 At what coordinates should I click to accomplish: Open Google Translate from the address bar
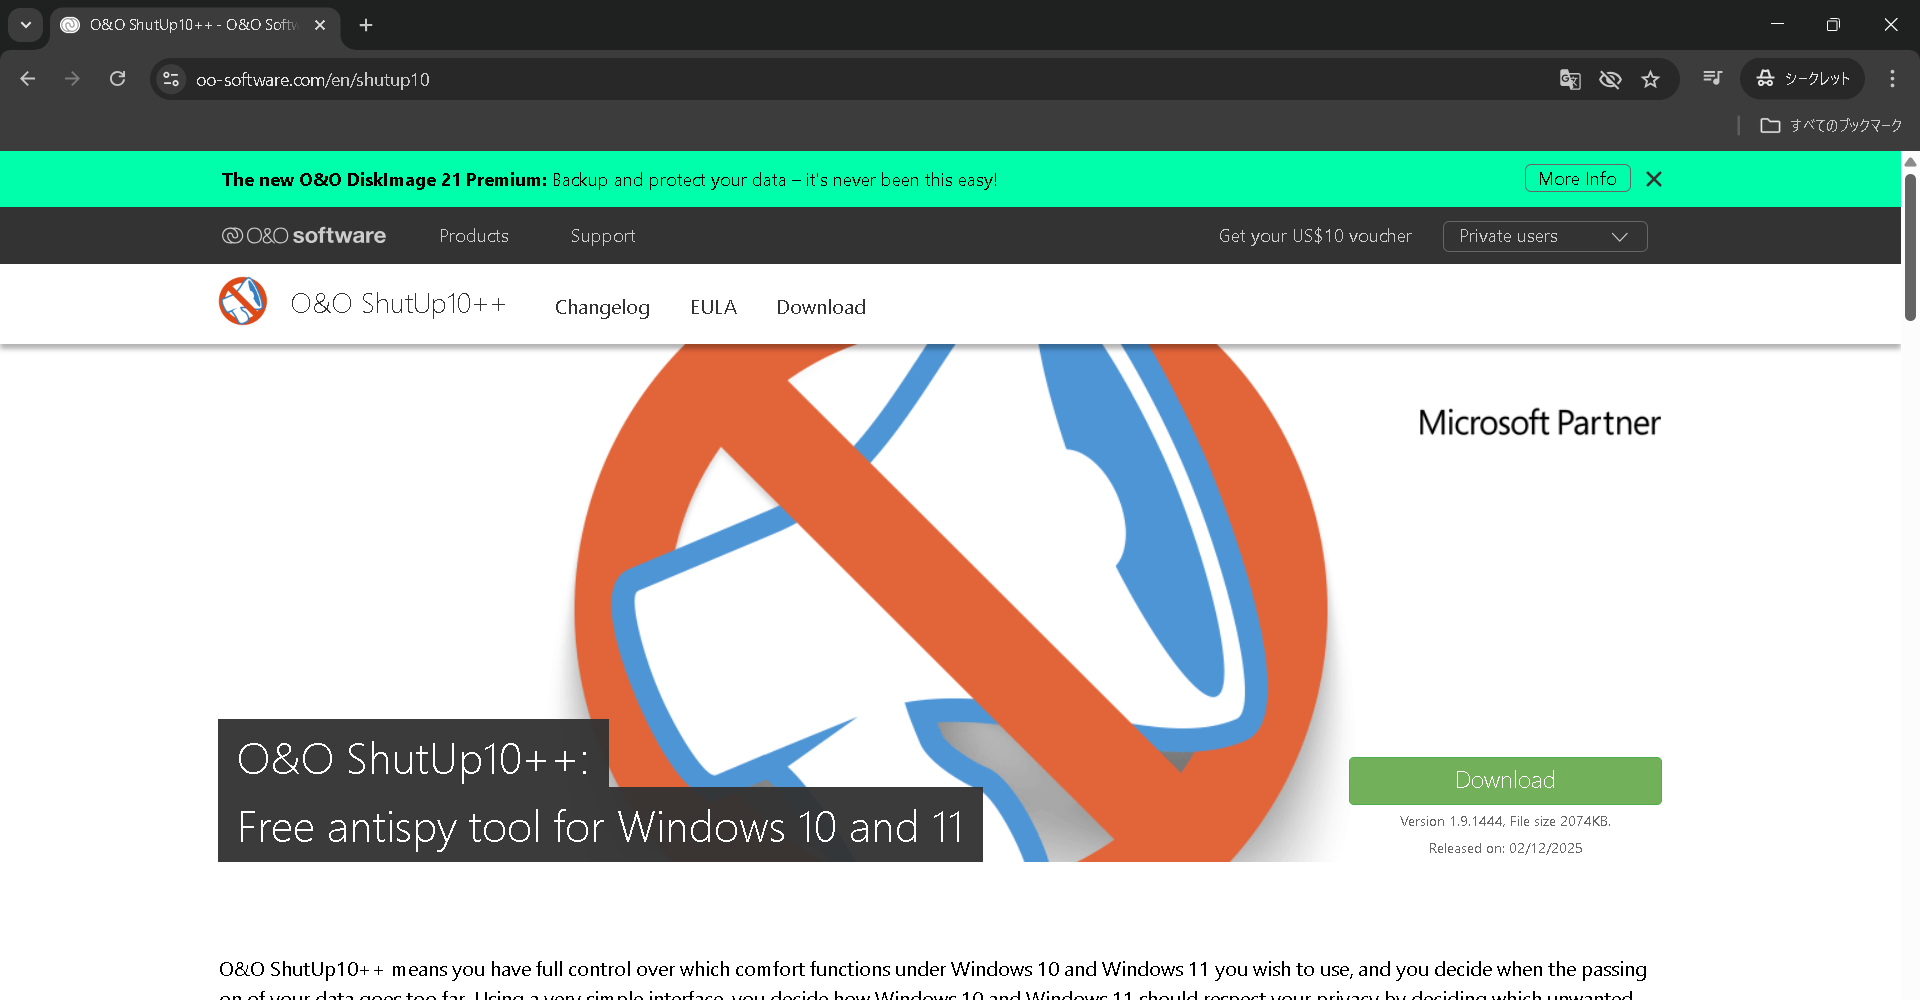(x=1570, y=79)
